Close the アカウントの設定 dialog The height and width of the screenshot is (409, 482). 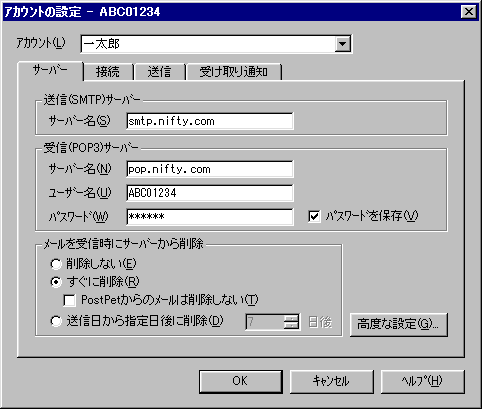pyautogui.click(x=469, y=12)
